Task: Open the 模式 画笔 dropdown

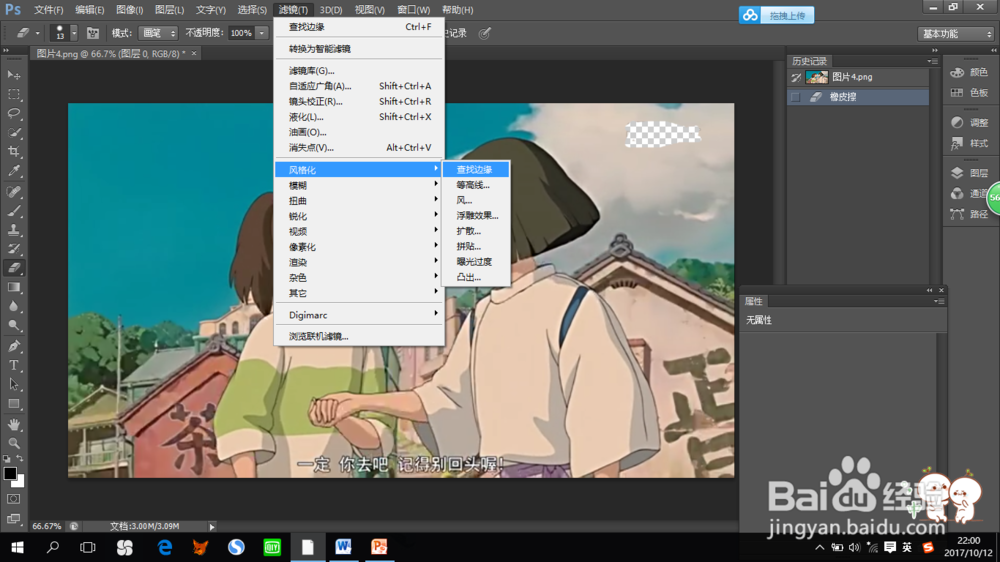Action: [x=158, y=33]
